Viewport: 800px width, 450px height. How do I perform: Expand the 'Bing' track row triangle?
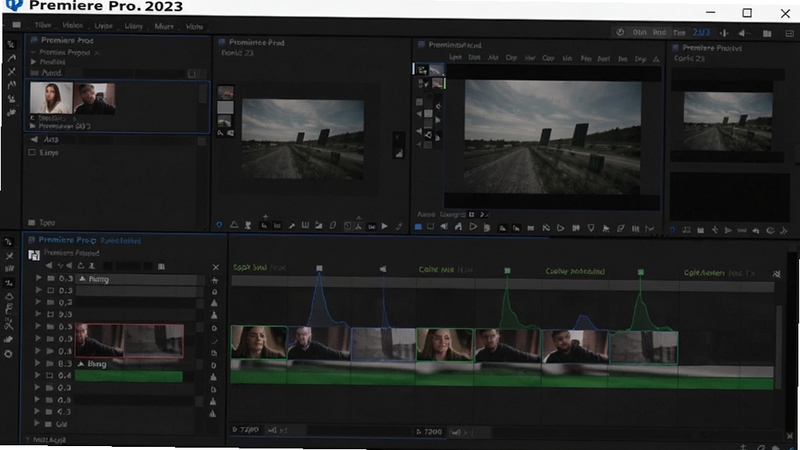pos(37,363)
